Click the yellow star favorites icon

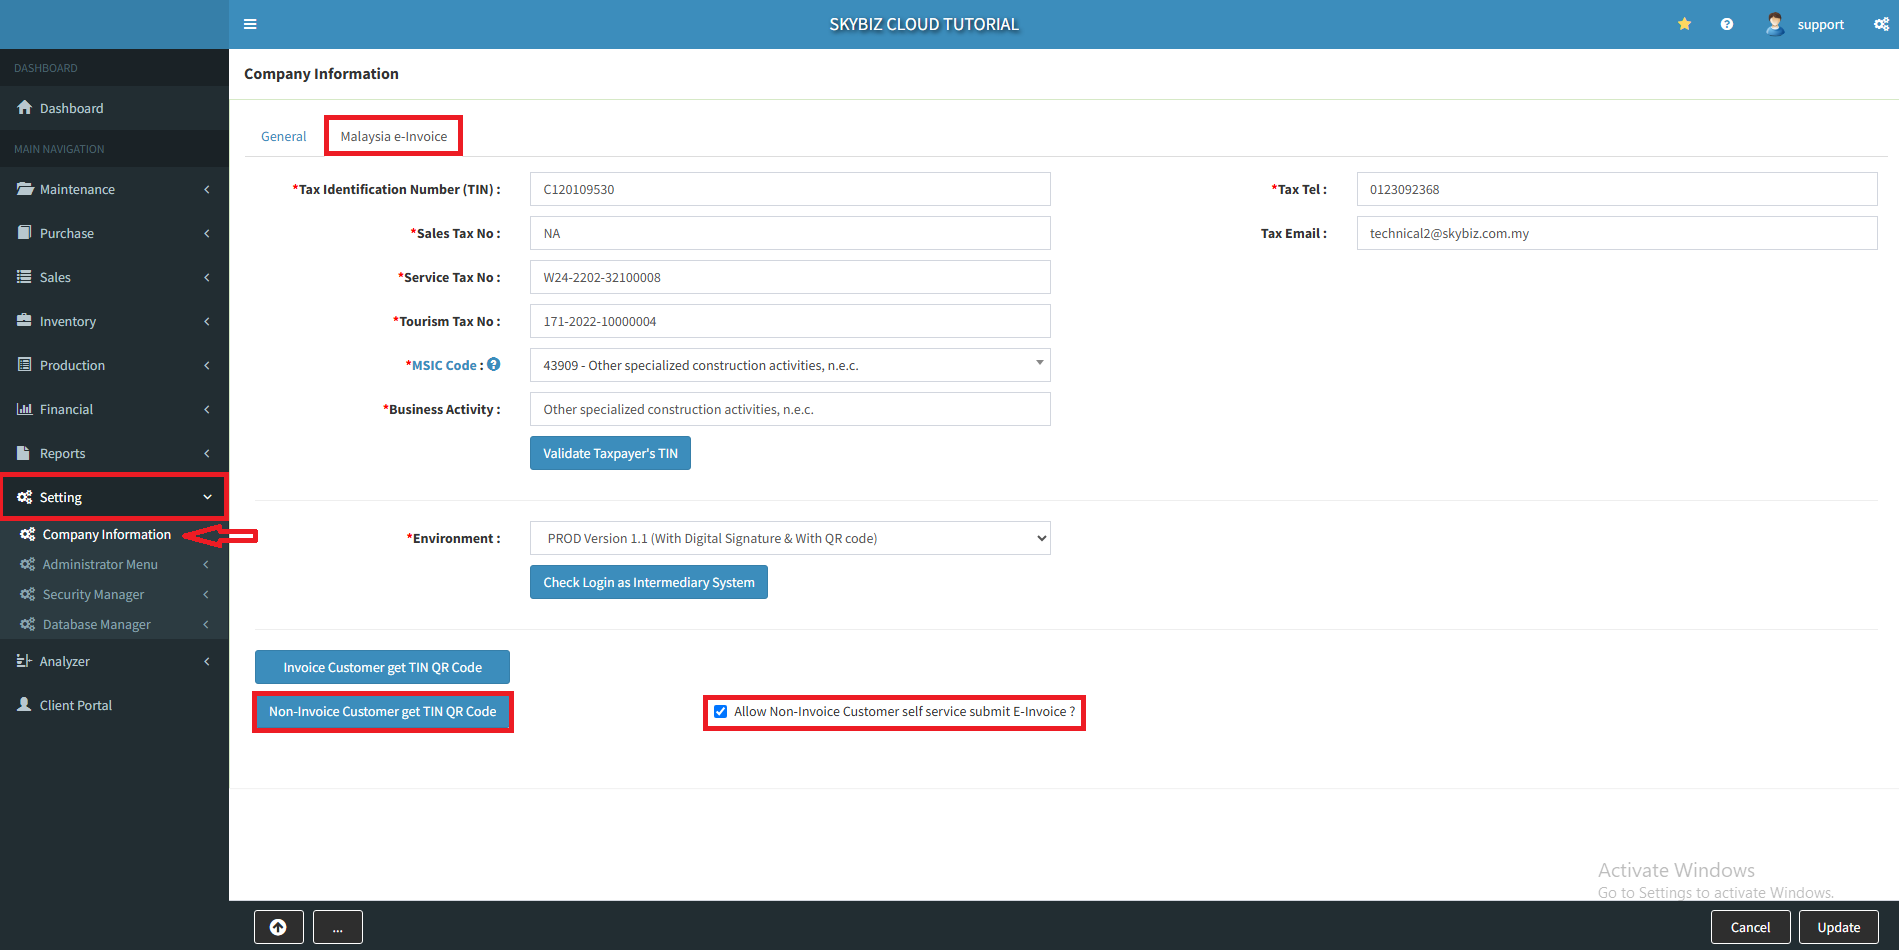tap(1684, 24)
